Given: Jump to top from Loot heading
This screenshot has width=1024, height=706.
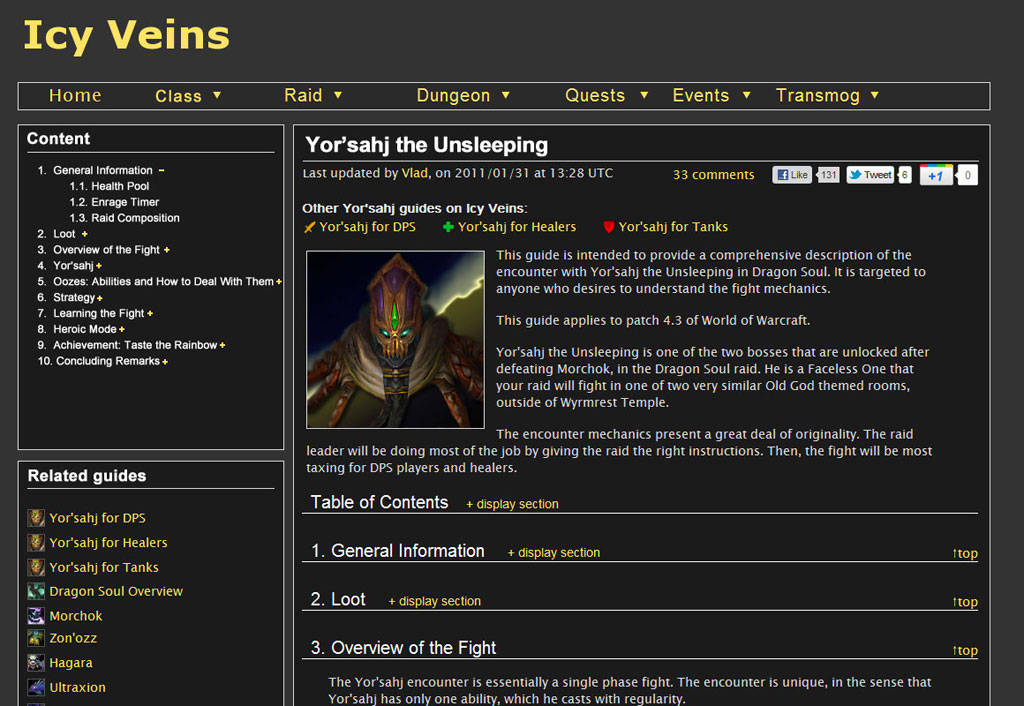Looking at the screenshot, I should click(x=965, y=602).
